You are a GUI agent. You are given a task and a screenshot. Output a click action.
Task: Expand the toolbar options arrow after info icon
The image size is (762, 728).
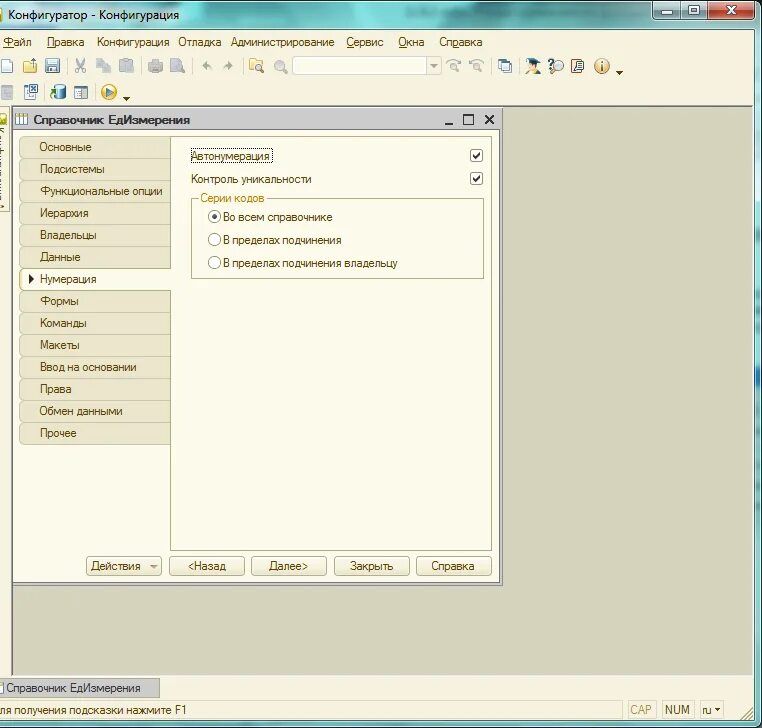[x=619, y=73]
